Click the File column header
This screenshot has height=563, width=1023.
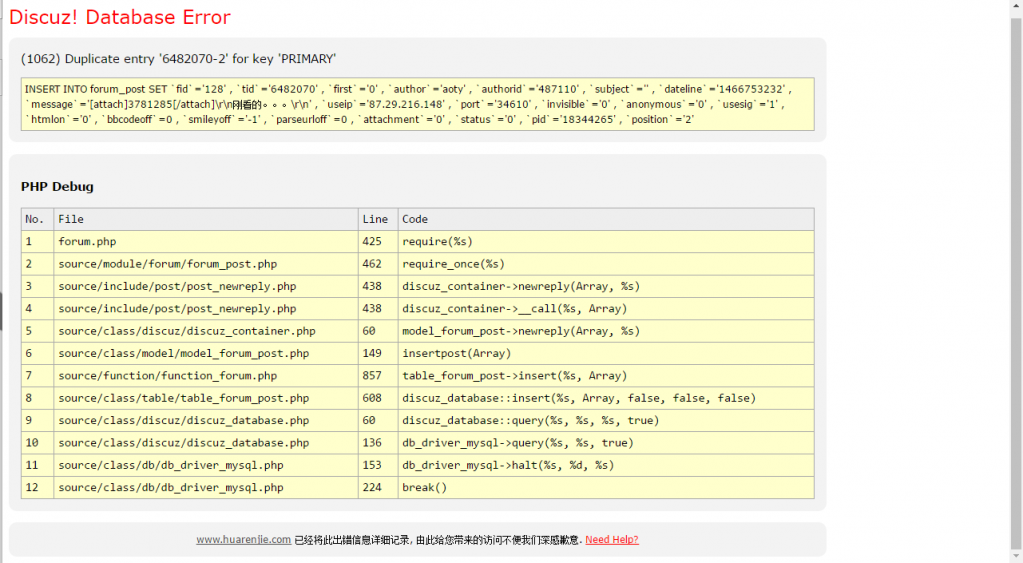click(x=71, y=219)
